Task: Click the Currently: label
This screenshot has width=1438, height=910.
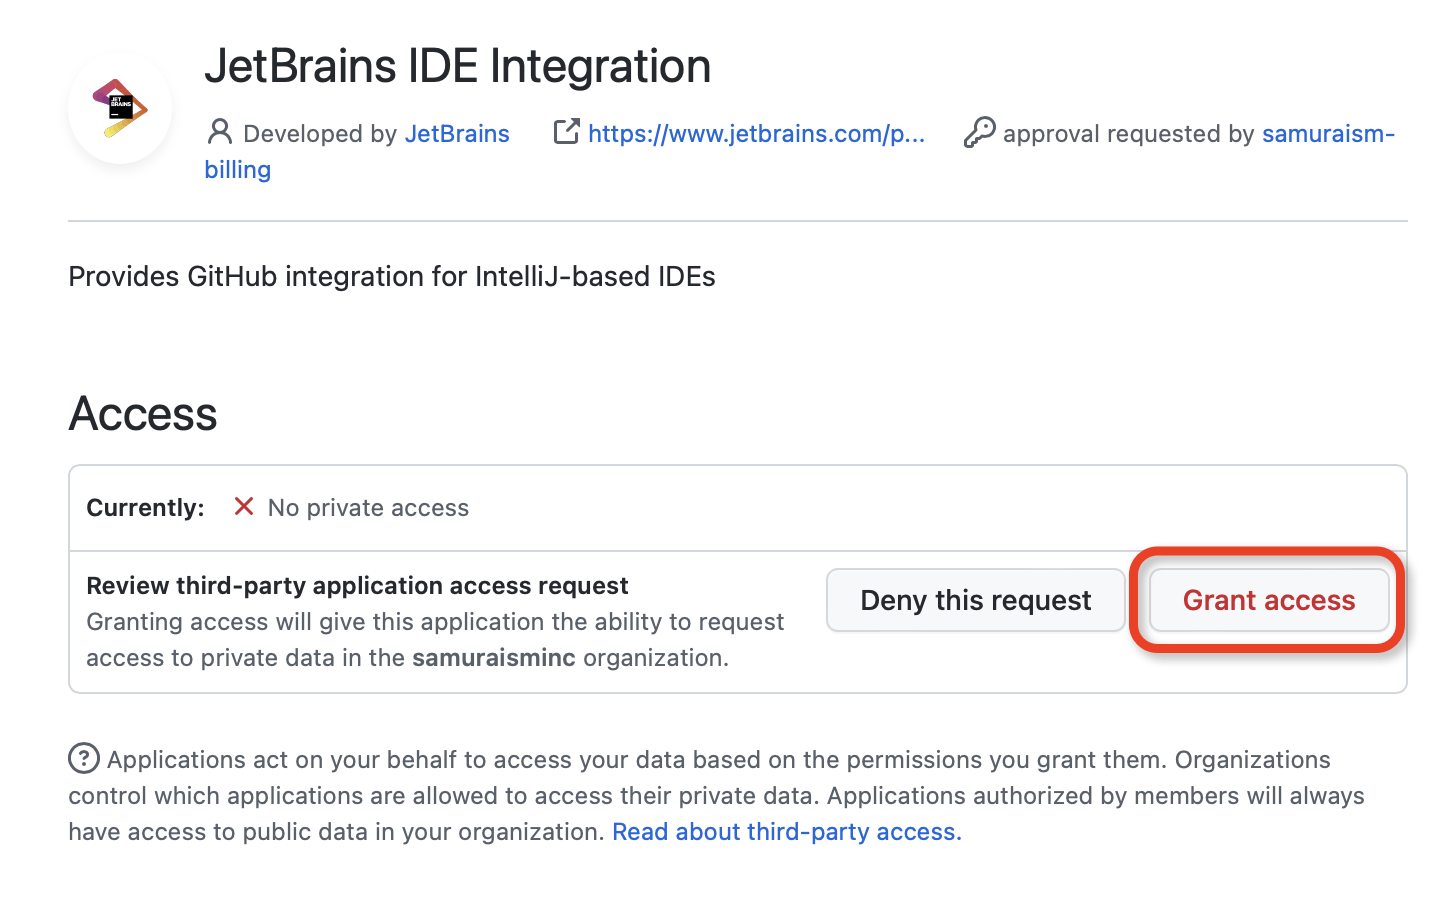Action: [146, 508]
